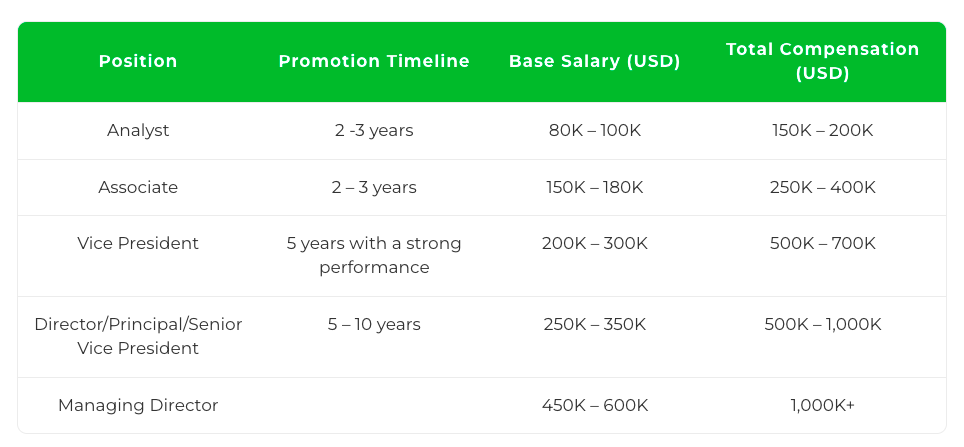
Task: Click the 200K – 300K base salary
Action: 595,243
